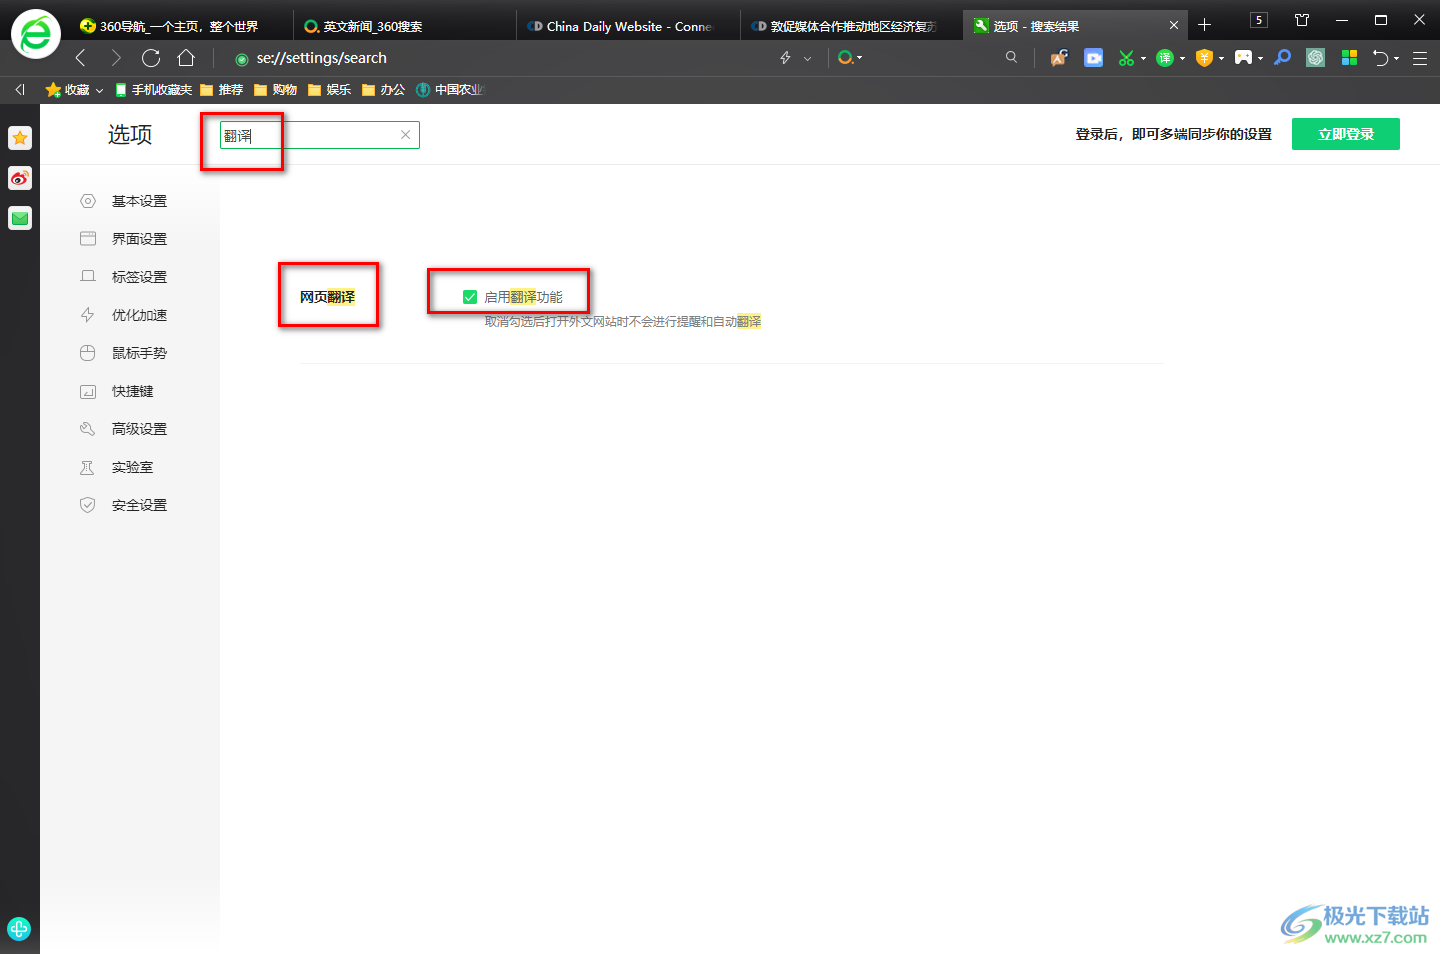Open 优化加速 in the settings sidebar
Viewport: 1440px width, 954px height.
tap(139, 315)
